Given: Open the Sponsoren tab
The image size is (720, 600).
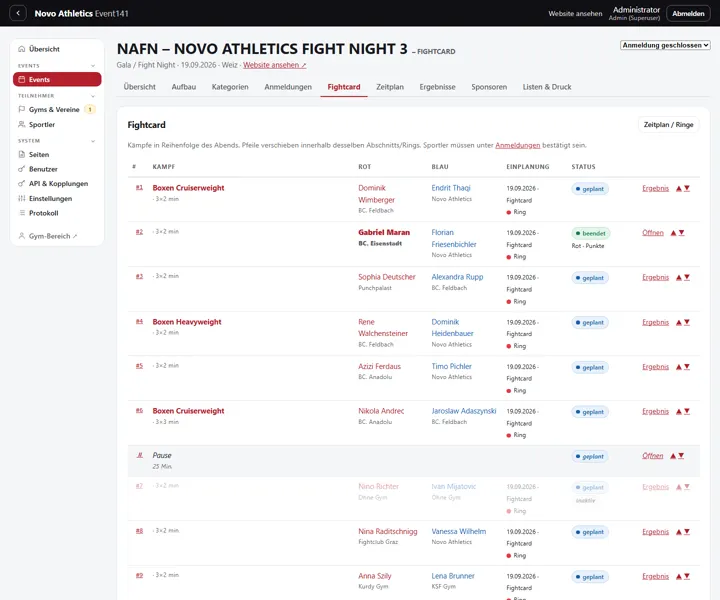Looking at the screenshot, I should (x=489, y=87).
